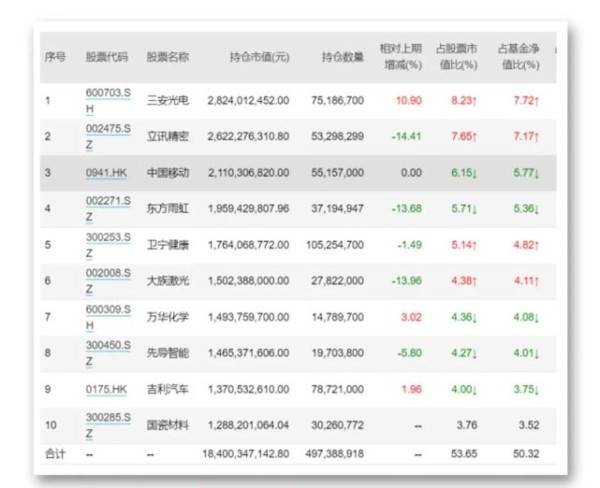This screenshot has height=488, width=600.
Task: Click the 合计 row label
Action: coord(55,454)
